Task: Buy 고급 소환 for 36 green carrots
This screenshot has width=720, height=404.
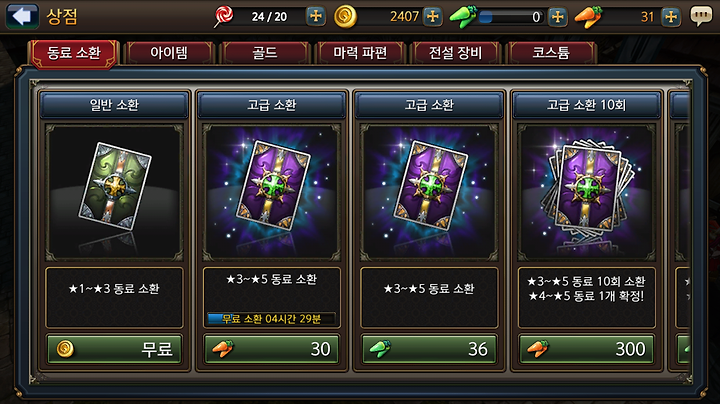Action: 429,349
